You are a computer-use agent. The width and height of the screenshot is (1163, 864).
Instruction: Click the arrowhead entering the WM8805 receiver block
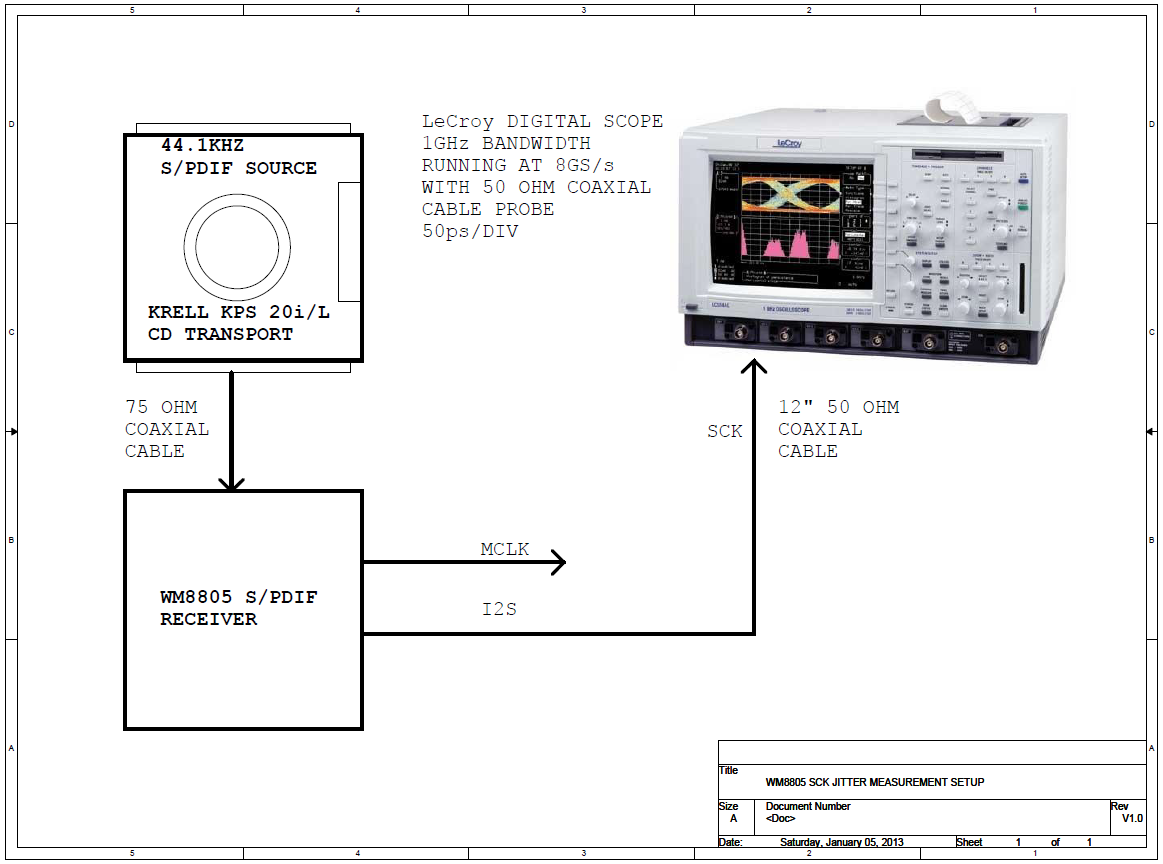[231, 484]
